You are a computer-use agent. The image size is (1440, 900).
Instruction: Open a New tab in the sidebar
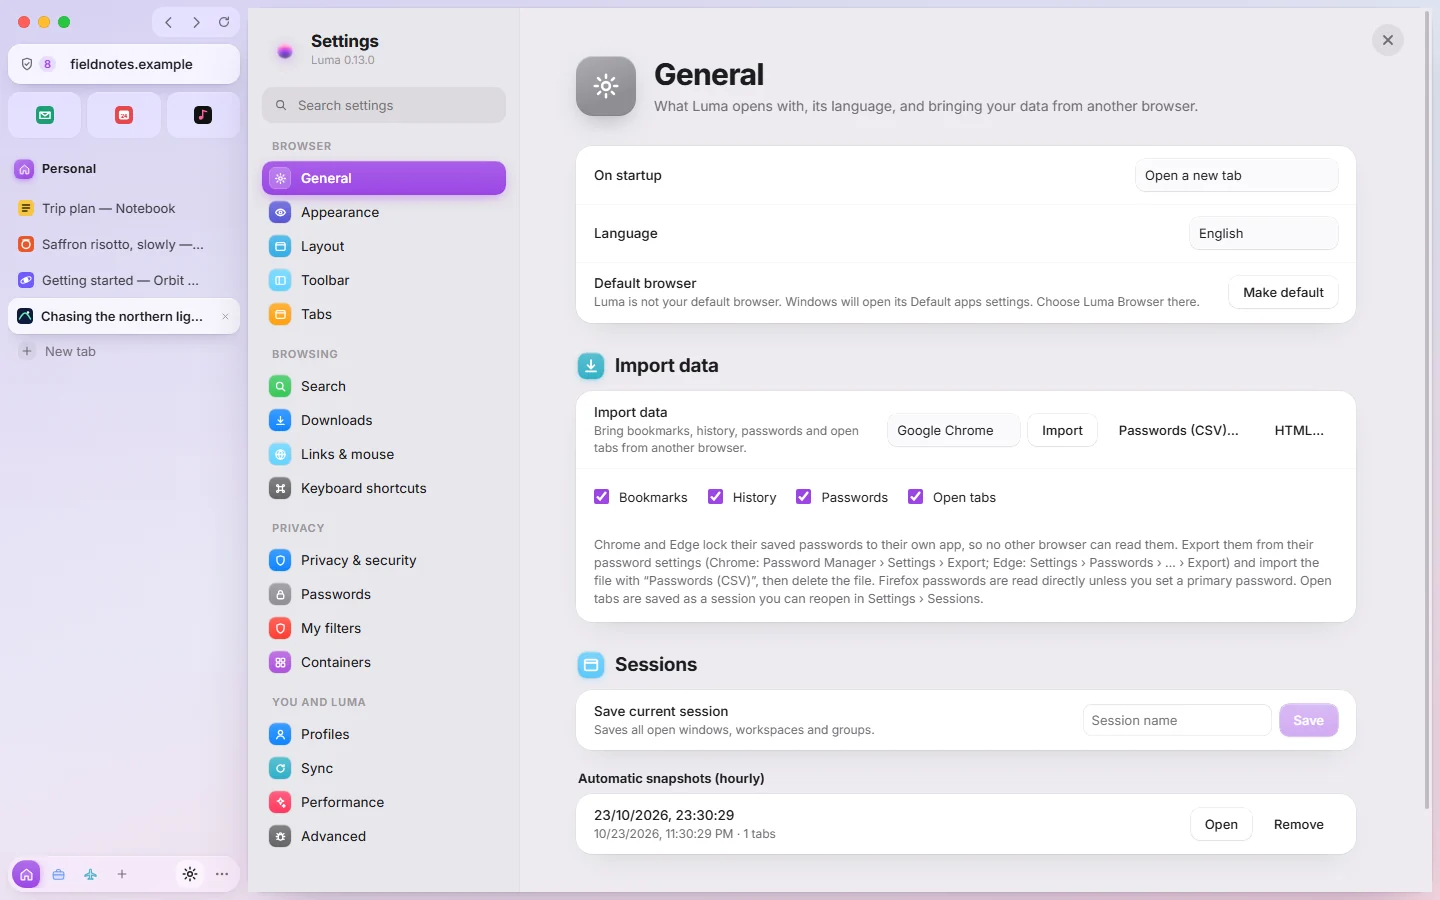[124, 351]
